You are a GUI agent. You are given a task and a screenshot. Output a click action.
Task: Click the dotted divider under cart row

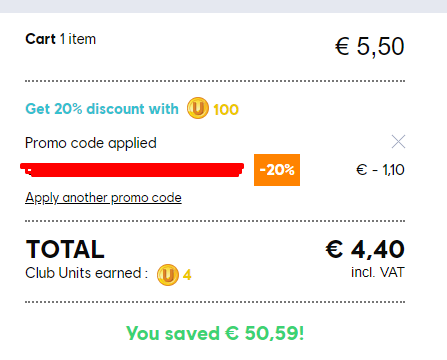point(215,81)
